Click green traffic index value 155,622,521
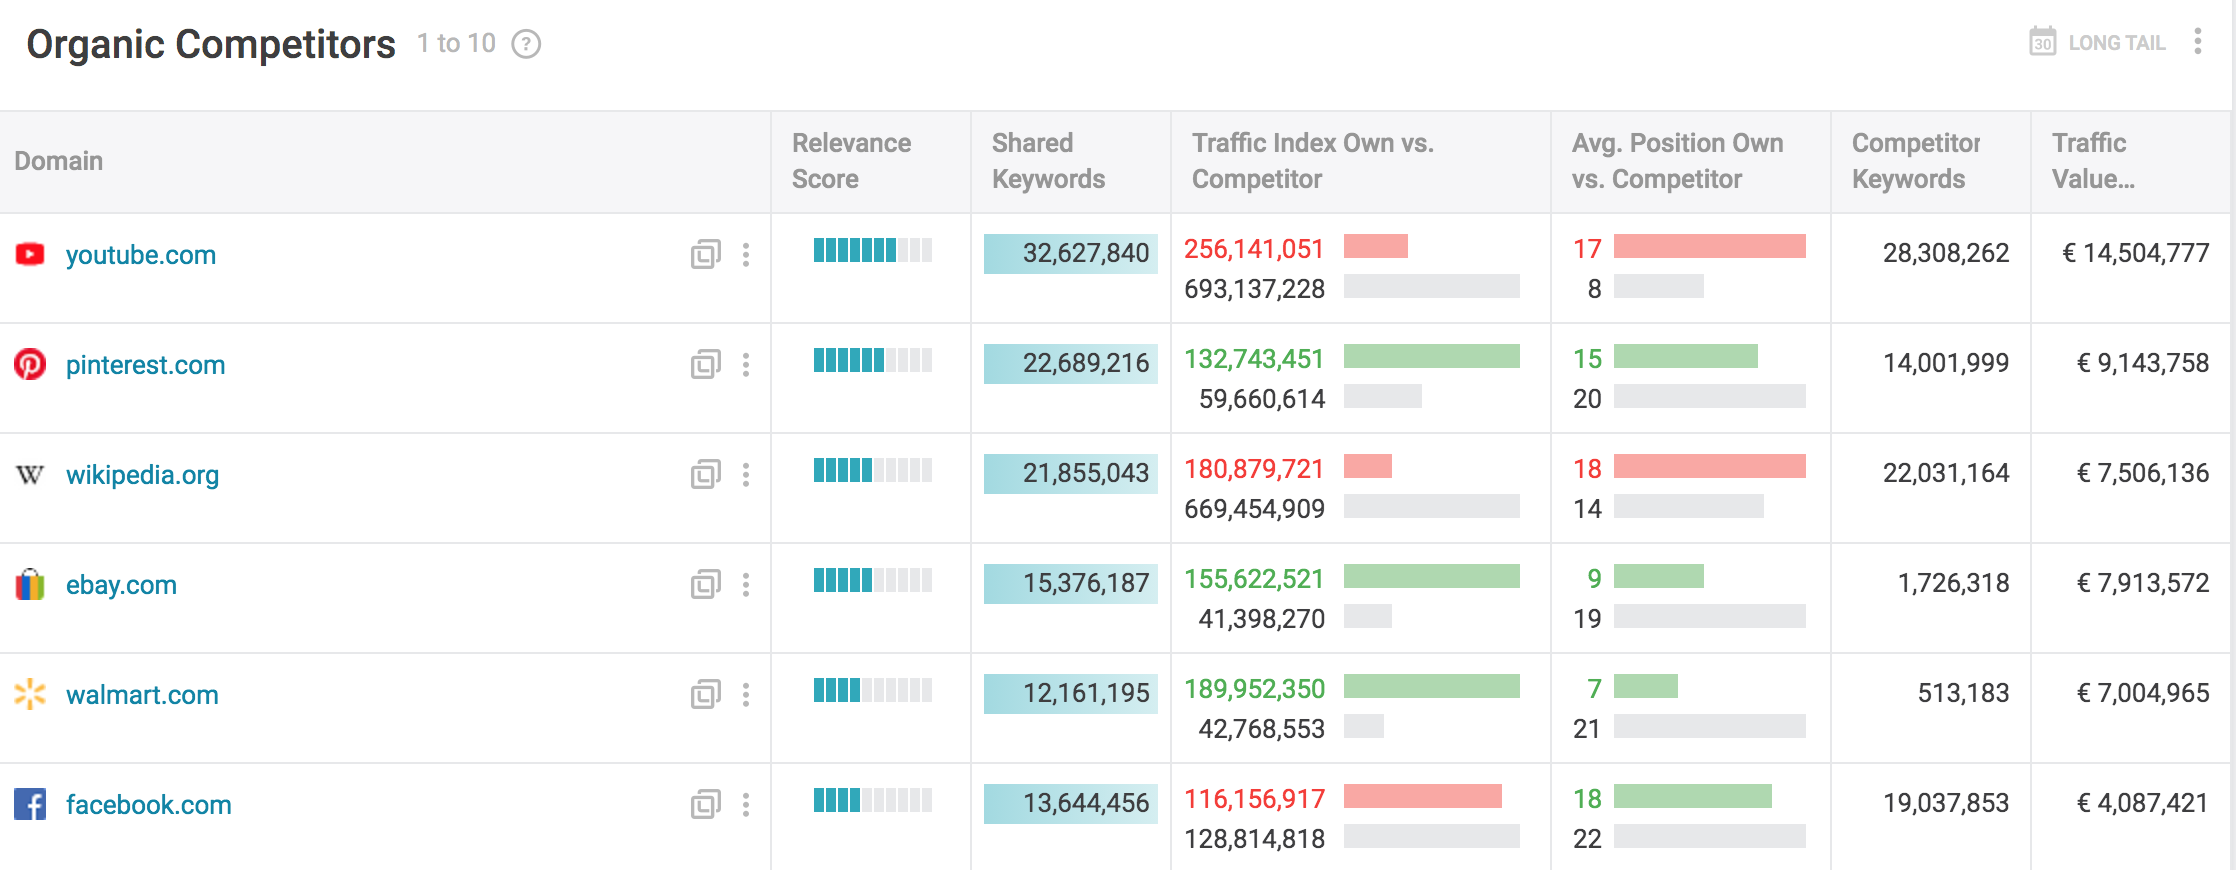This screenshot has height=870, width=2236. tap(1254, 579)
